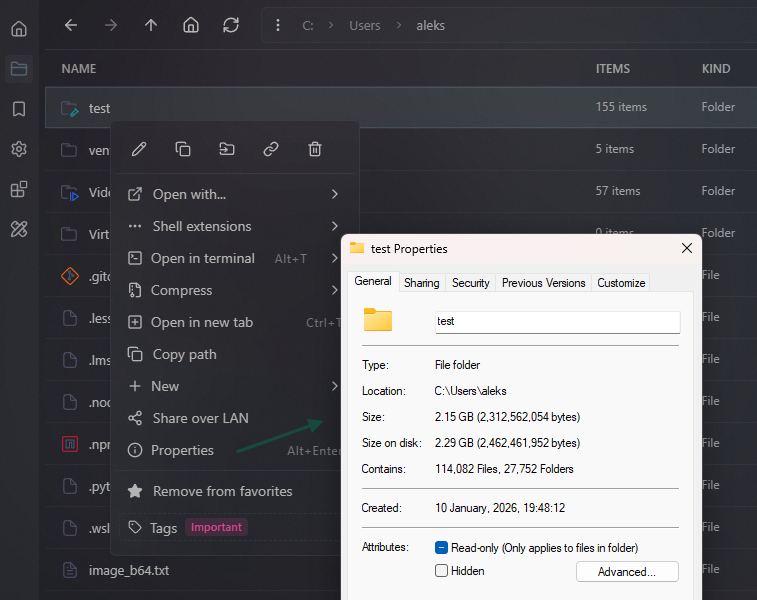Open Home in the left sidebar
The image size is (757, 600).
point(19,28)
